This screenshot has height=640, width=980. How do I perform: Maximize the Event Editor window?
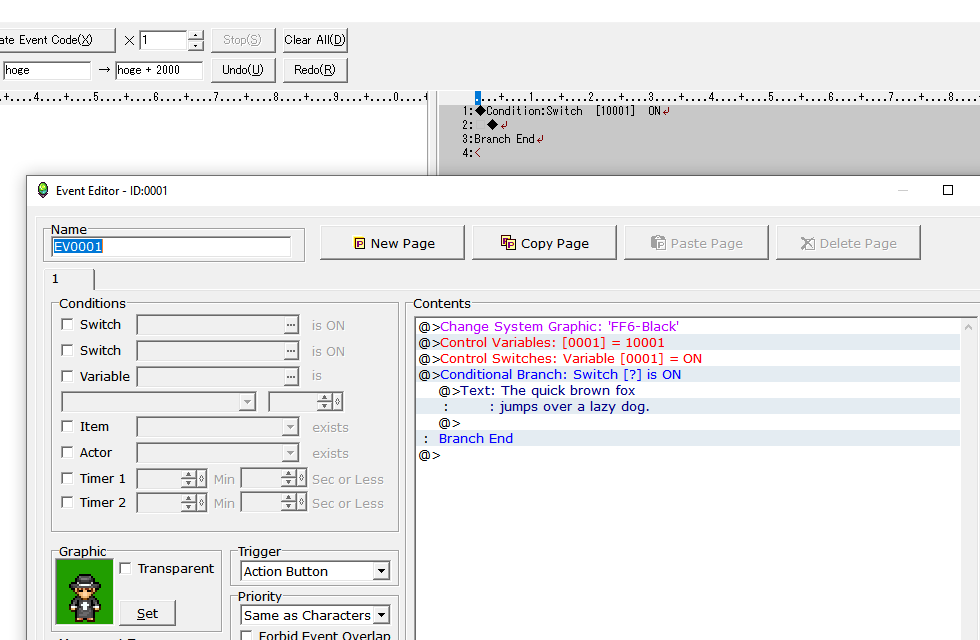pyautogui.click(x=948, y=190)
